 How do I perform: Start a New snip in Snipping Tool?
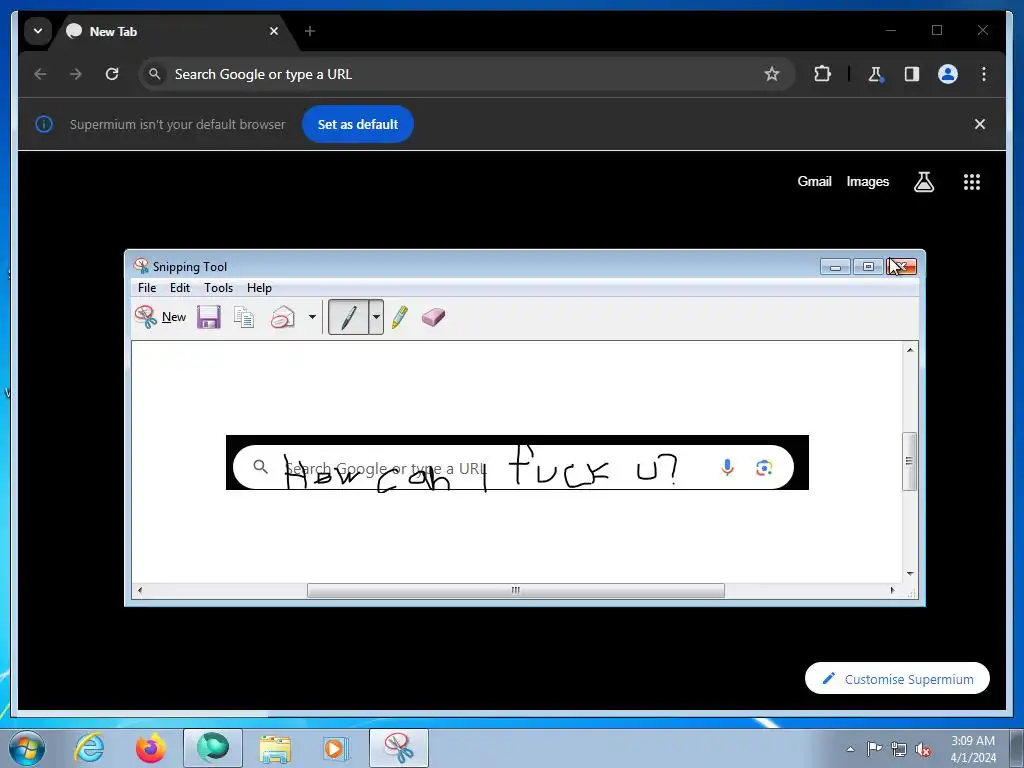point(160,317)
